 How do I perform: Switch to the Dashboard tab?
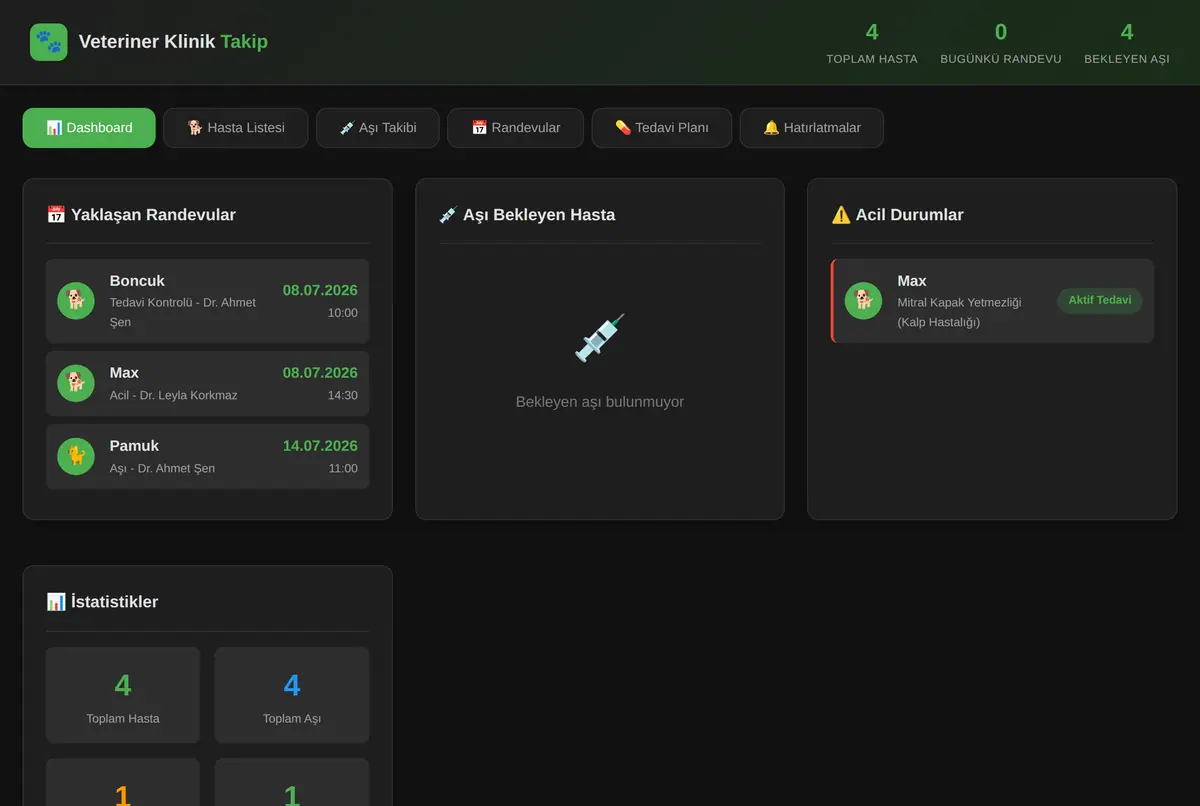(x=89, y=128)
